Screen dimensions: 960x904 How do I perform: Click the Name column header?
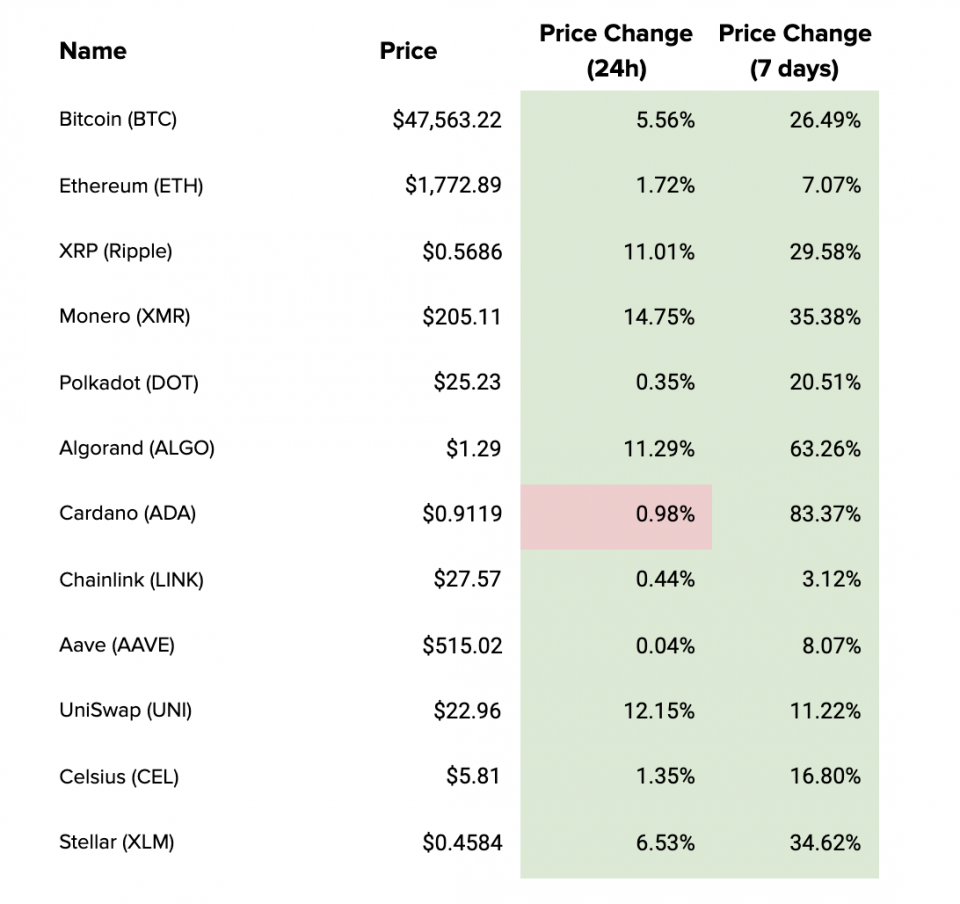coord(93,51)
